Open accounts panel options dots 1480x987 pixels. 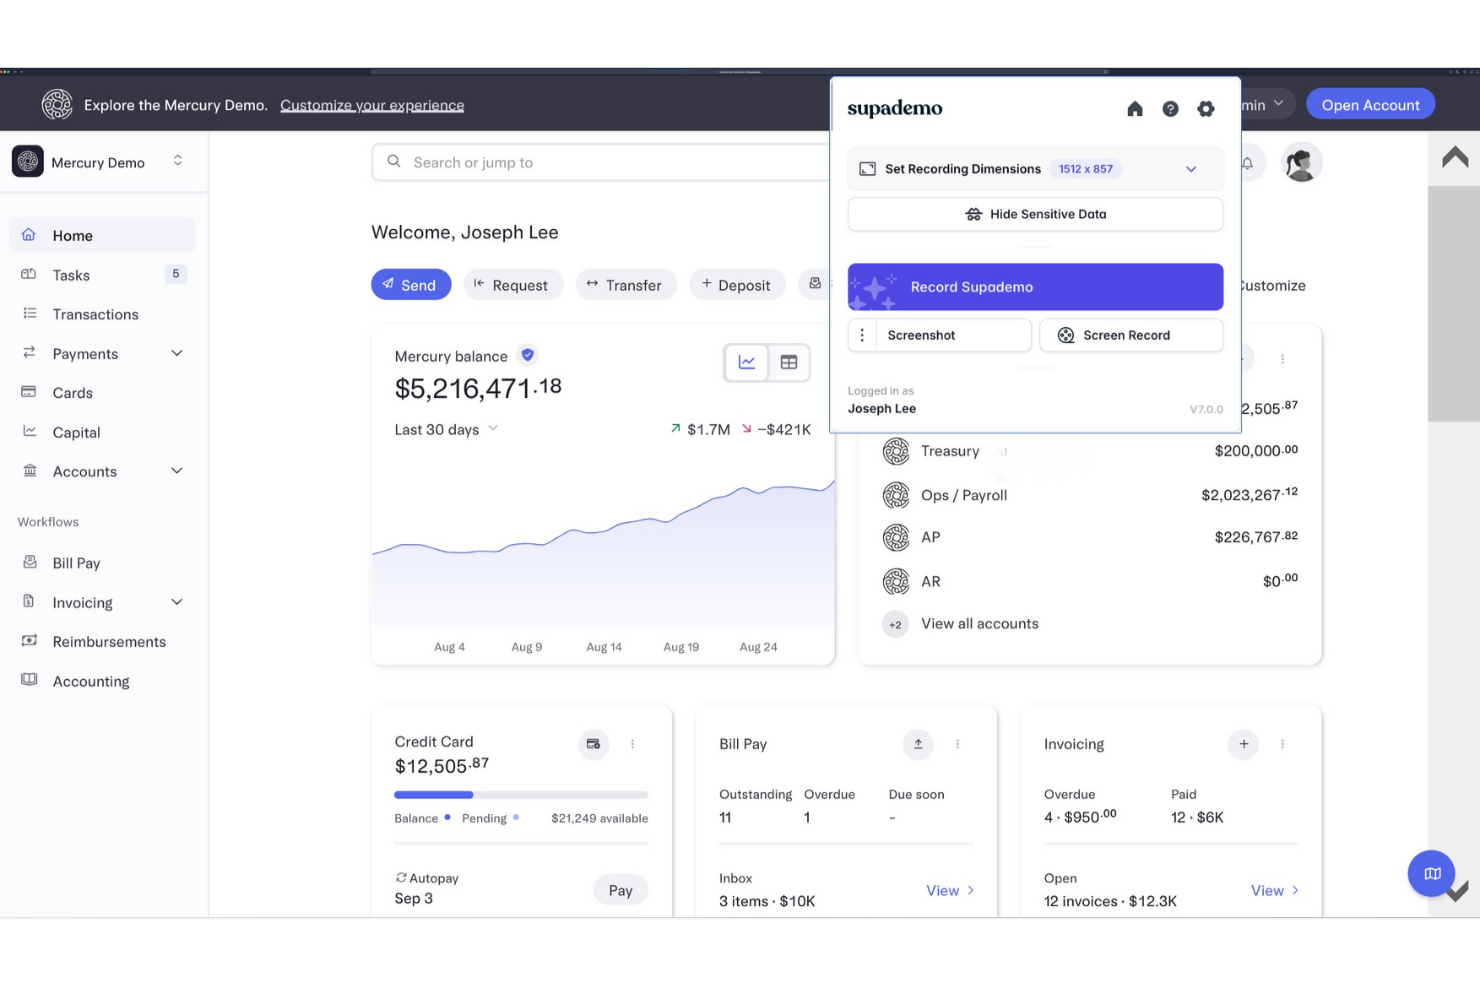[x=1282, y=358]
